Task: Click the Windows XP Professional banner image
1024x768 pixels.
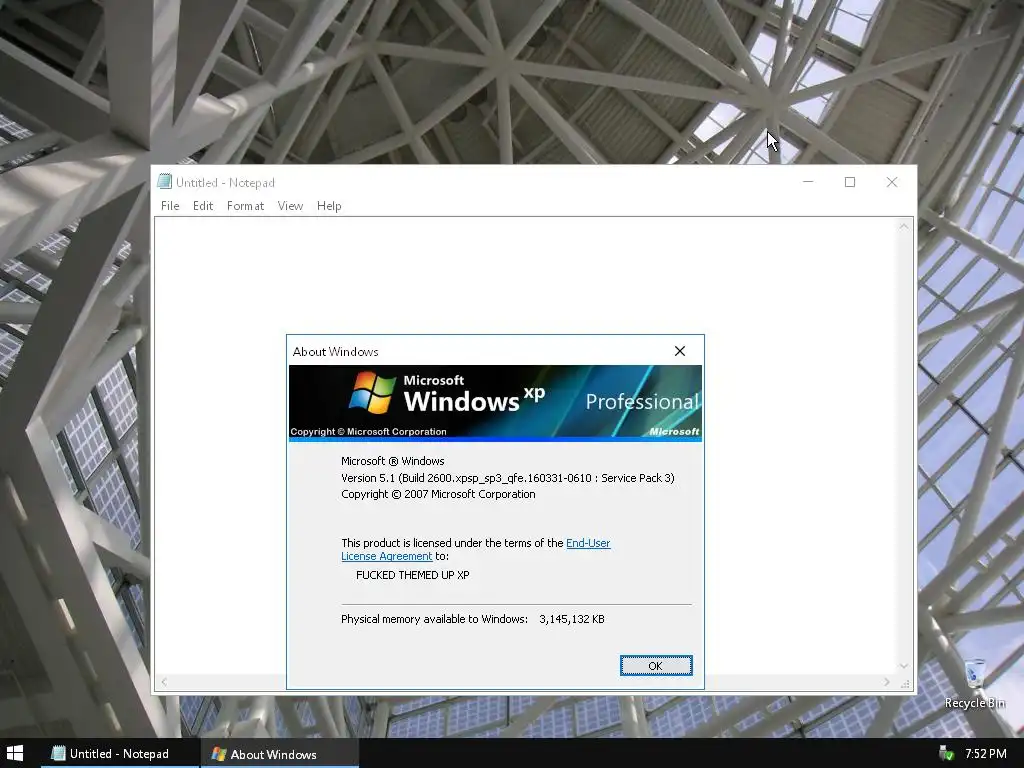Action: pos(495,403)
